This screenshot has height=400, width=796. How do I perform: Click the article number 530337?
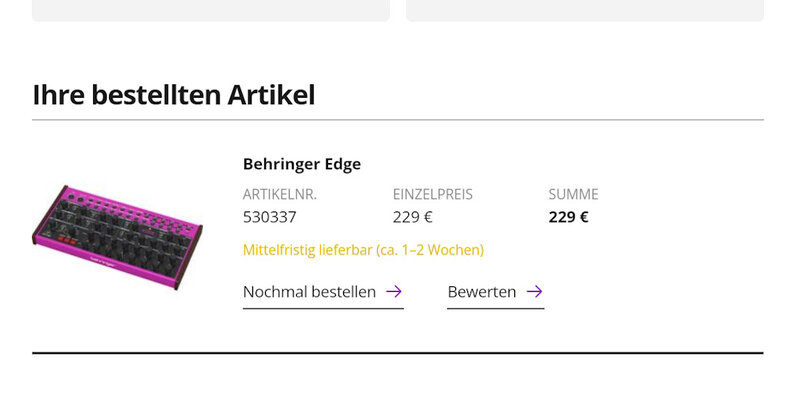270,217
